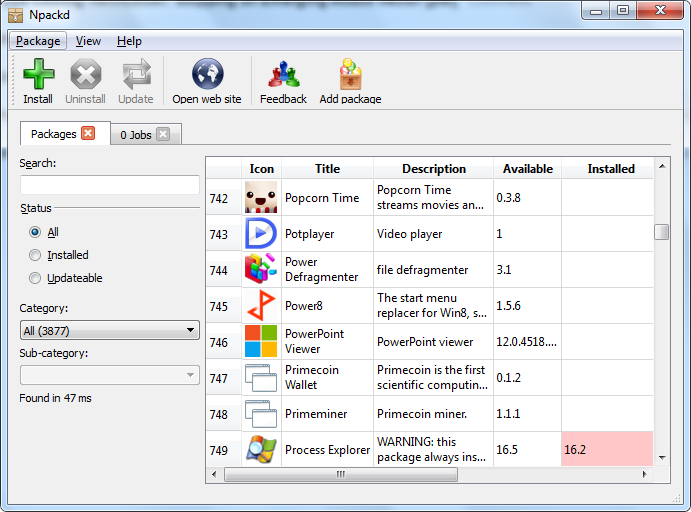Open the Help menu
The height and width of the screenshot is (512, 691).
[129, 41]
